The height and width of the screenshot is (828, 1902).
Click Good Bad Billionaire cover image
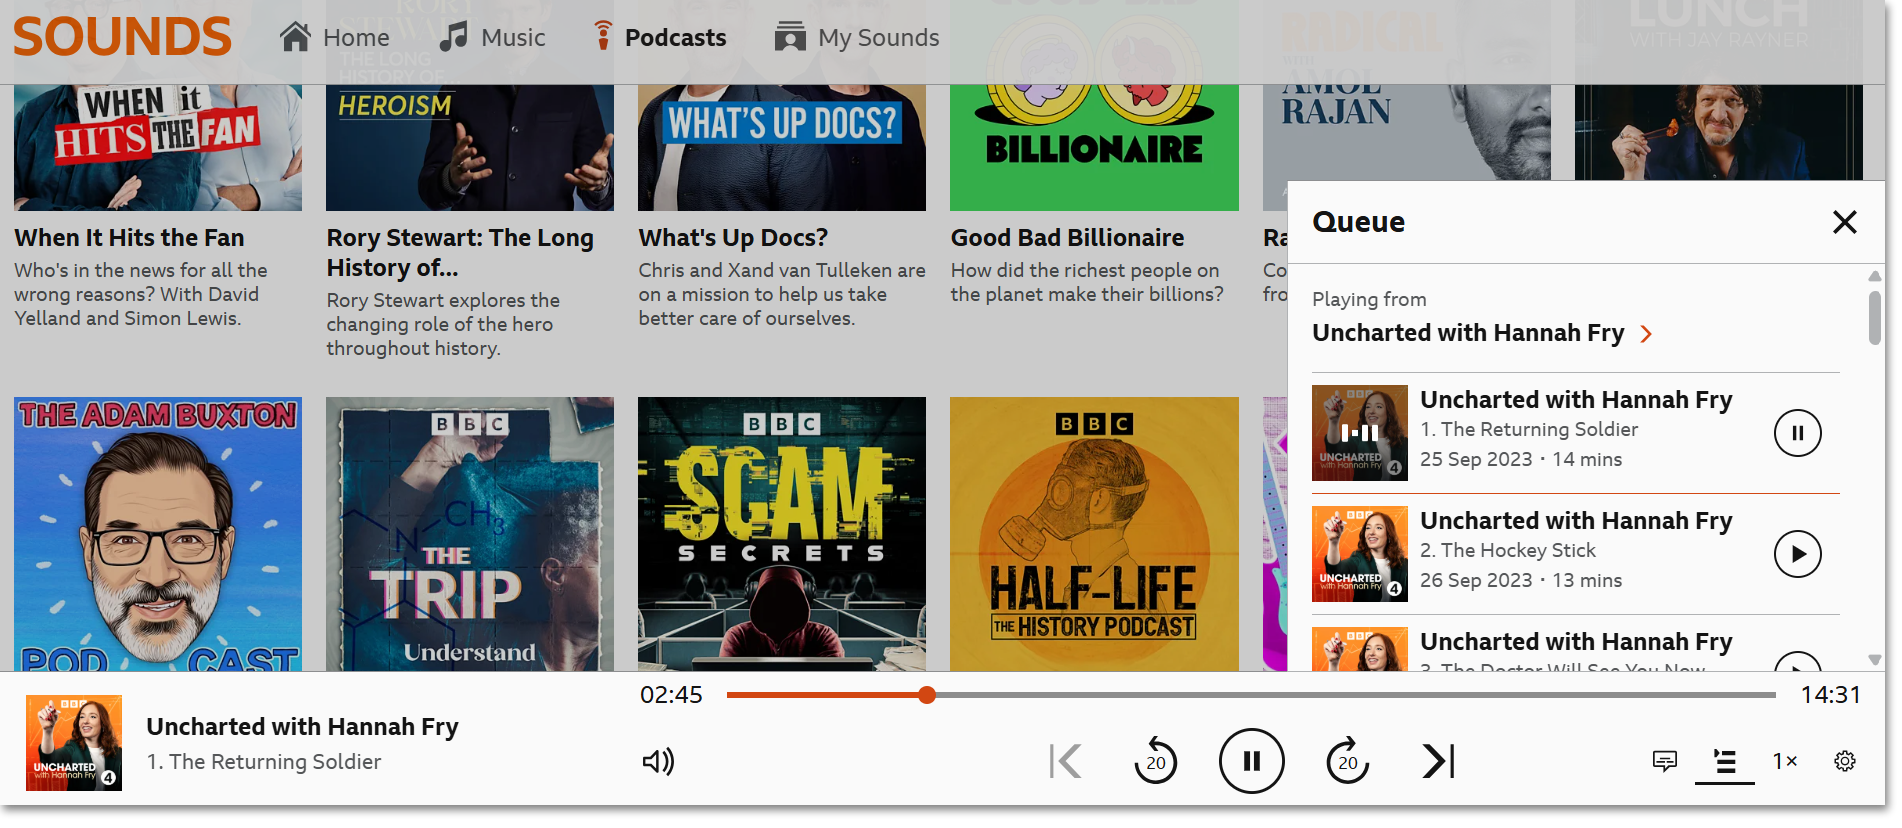click(x=1094, y=147)
